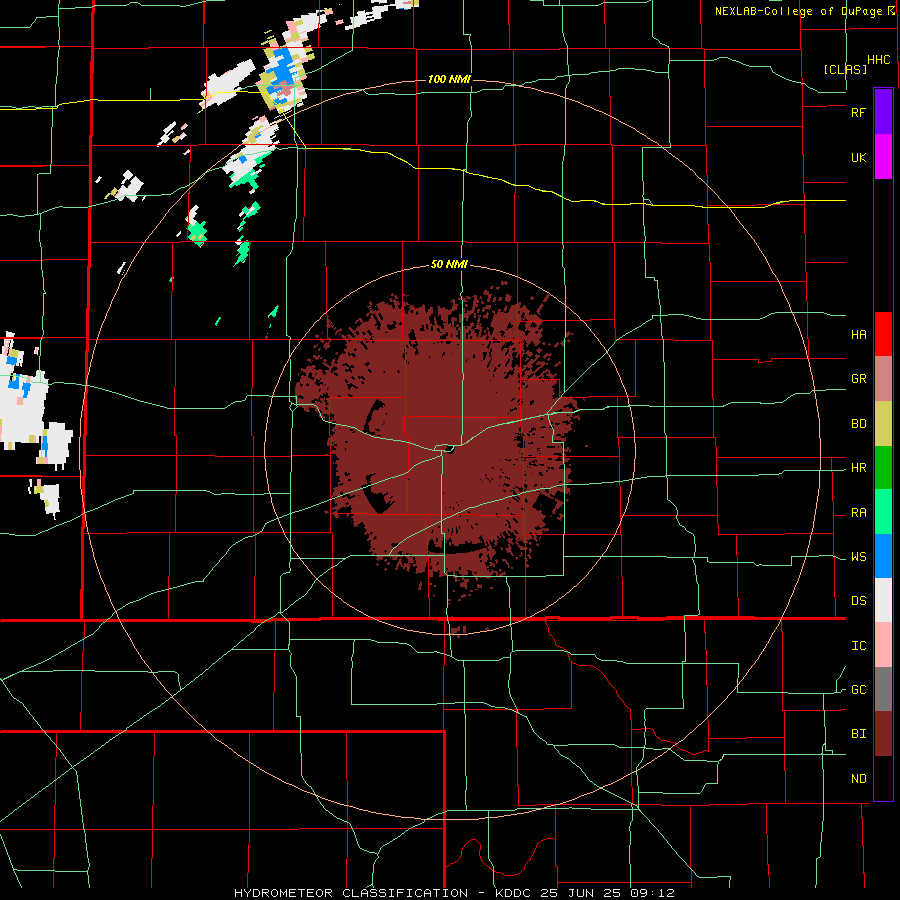This screenshot has height=900, width=900.
Task: Click the HYDROMETEOR CLASSIFICATION title text
Action: click(x=351, y=893)
